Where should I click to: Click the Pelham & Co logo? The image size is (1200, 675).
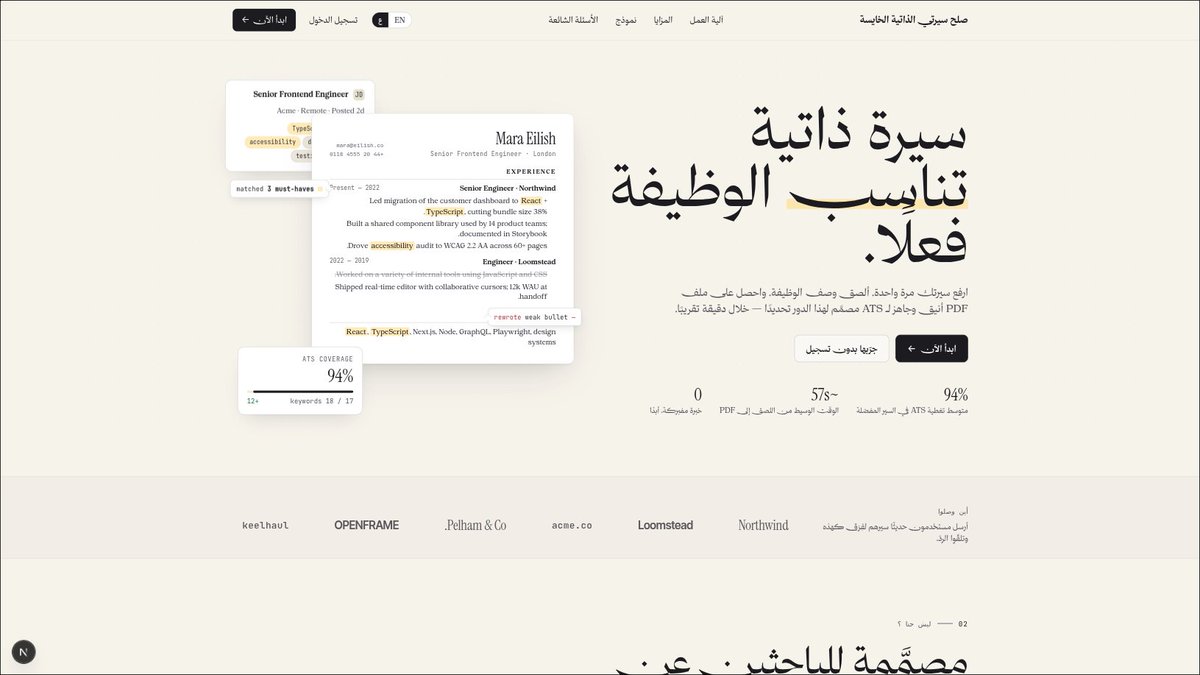click(x=475, y=525)
